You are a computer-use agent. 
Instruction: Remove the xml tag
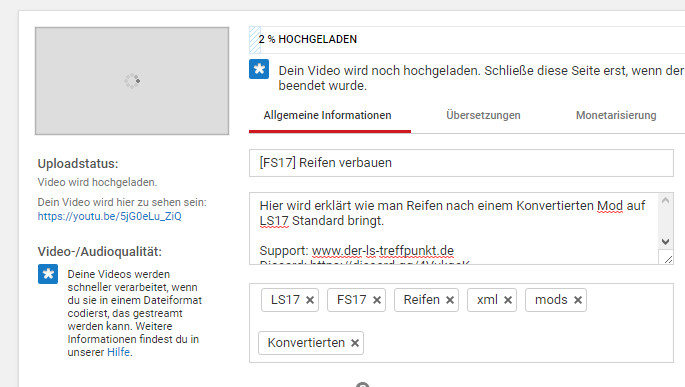pos(508,300)
